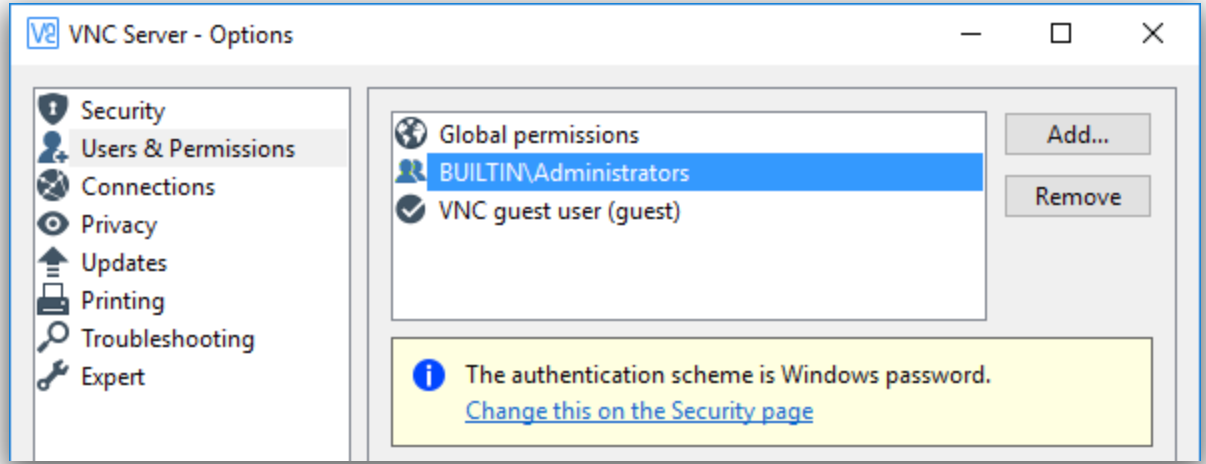
Task: Switch to the Connections page
Action: pyautogui.click(x=148, y=187)
